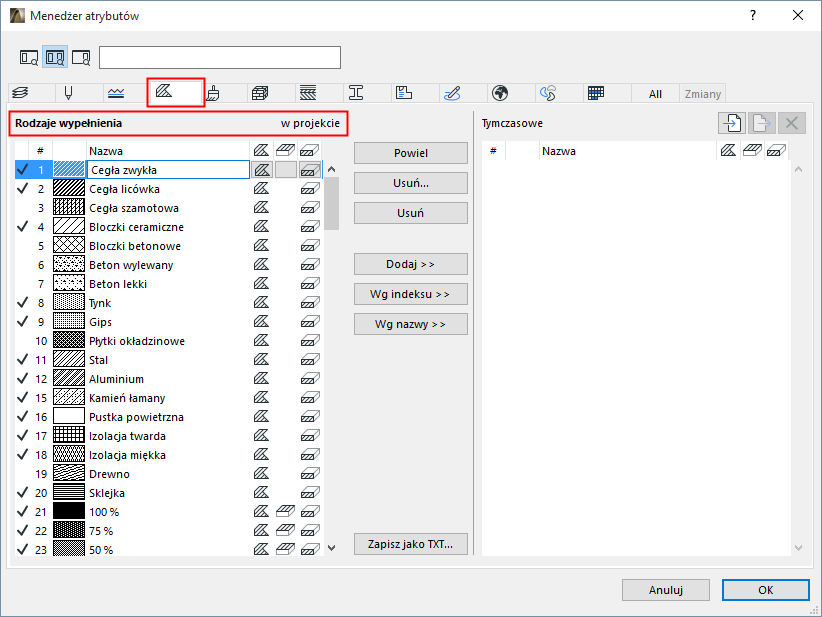This screenshot has height=617, width=822.
Task: Cancel with the Anuluj button
Action: click(x=666, y=590)
